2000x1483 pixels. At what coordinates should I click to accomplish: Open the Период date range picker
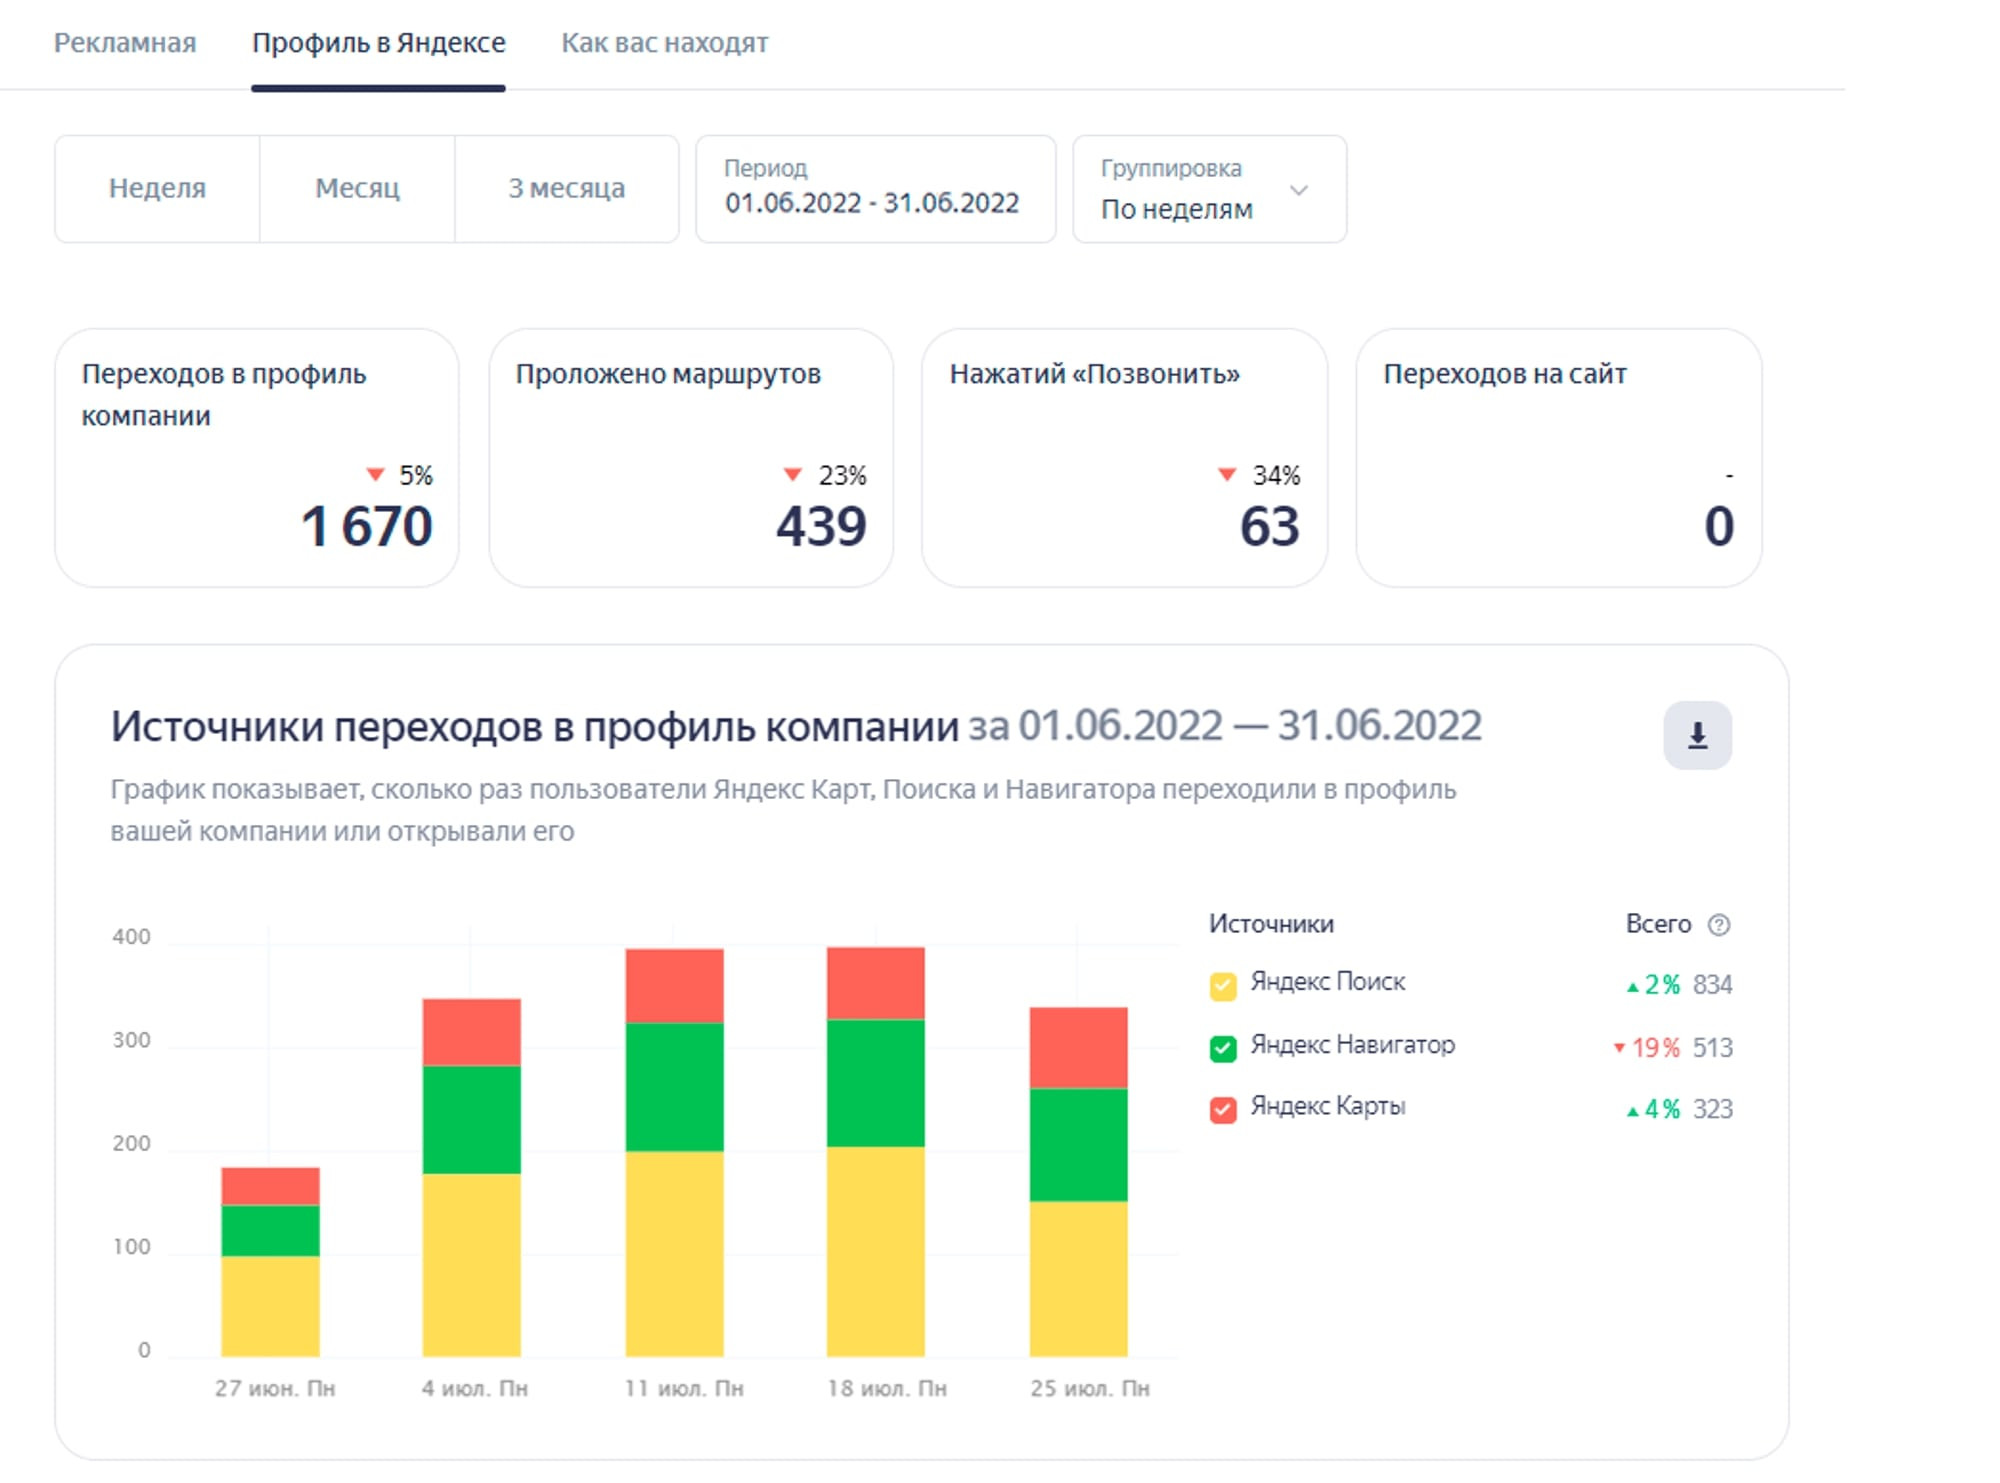(874, 189)
